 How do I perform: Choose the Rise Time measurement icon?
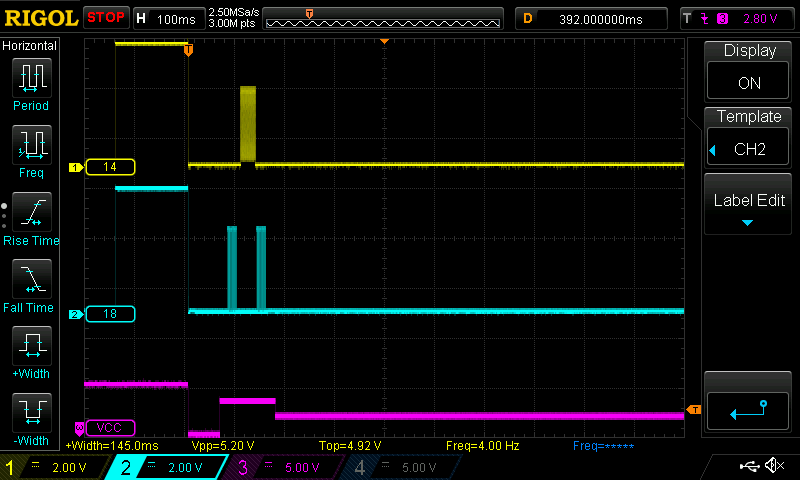pyautogui.click(x=31, y=214)
